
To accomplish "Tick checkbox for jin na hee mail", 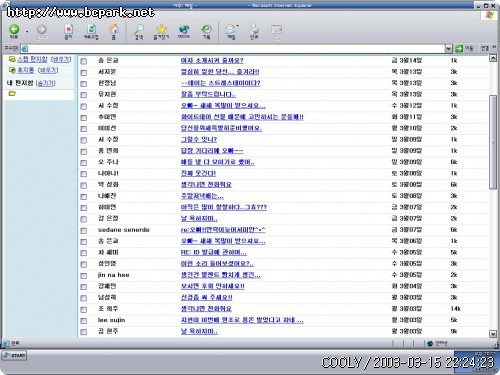I will click(x=84, y=276).
